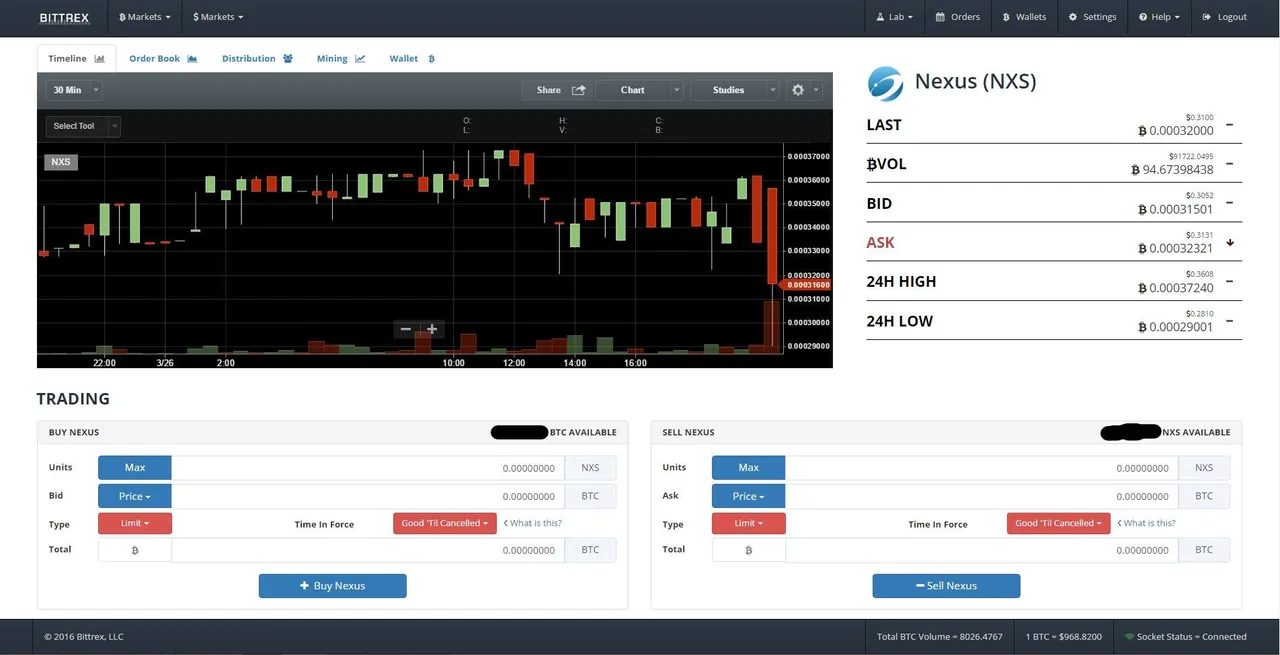The image size is (1280, 655).
Task: Click the Nexus coin logo
Action: pos(886,84)
